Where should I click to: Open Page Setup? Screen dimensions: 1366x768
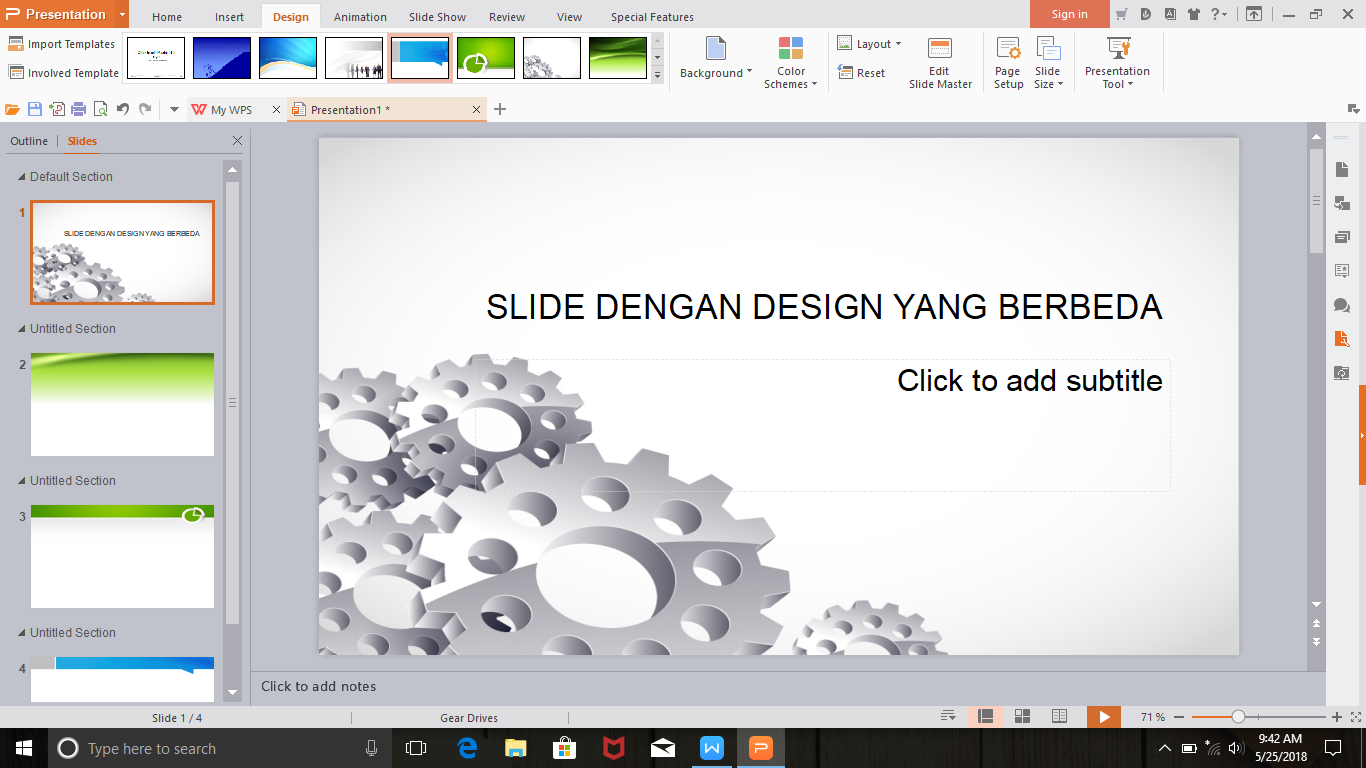pyautogui.click(x=1007, y=62)
